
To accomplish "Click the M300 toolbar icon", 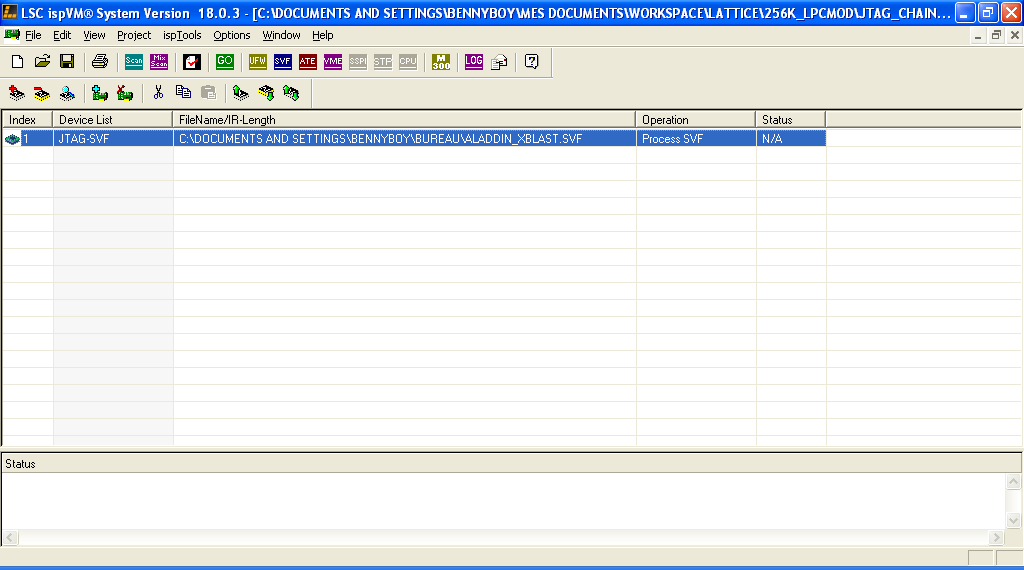I will point(441,61).
